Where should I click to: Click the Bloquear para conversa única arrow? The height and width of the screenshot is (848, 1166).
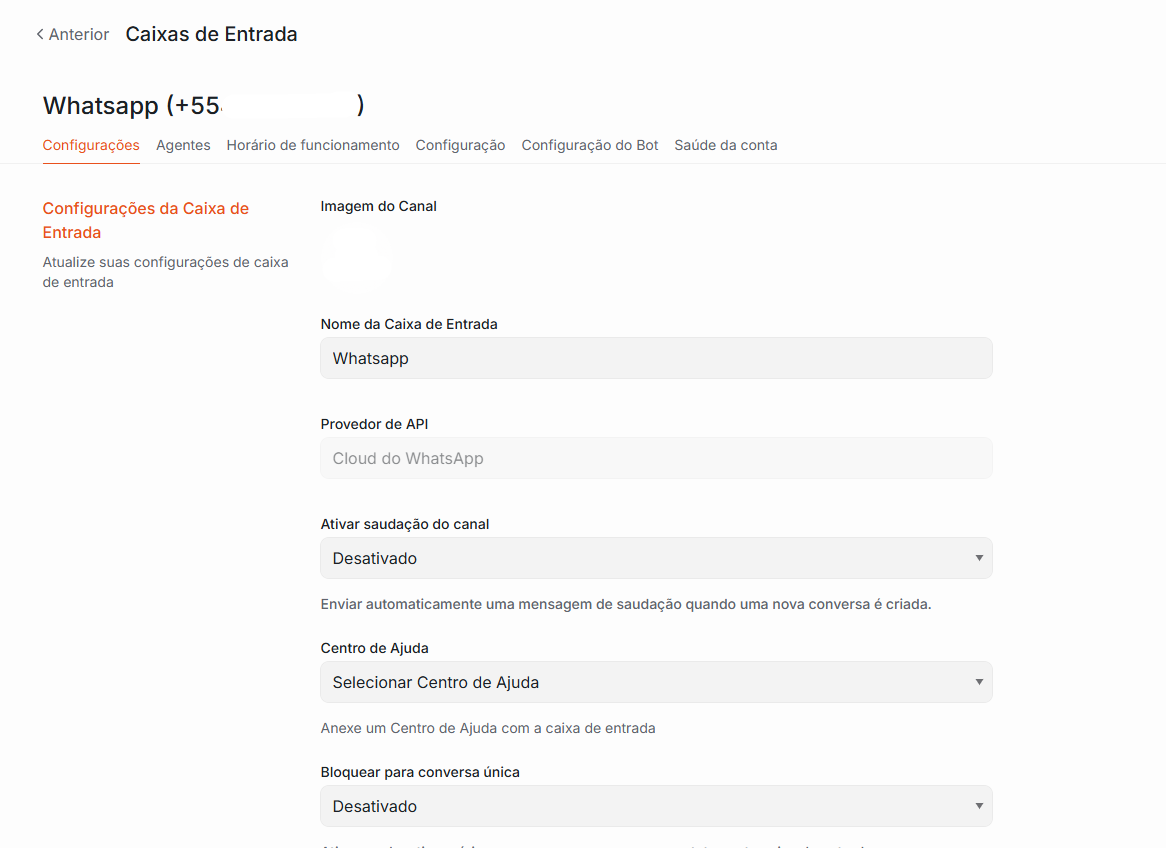pos(979,806)
